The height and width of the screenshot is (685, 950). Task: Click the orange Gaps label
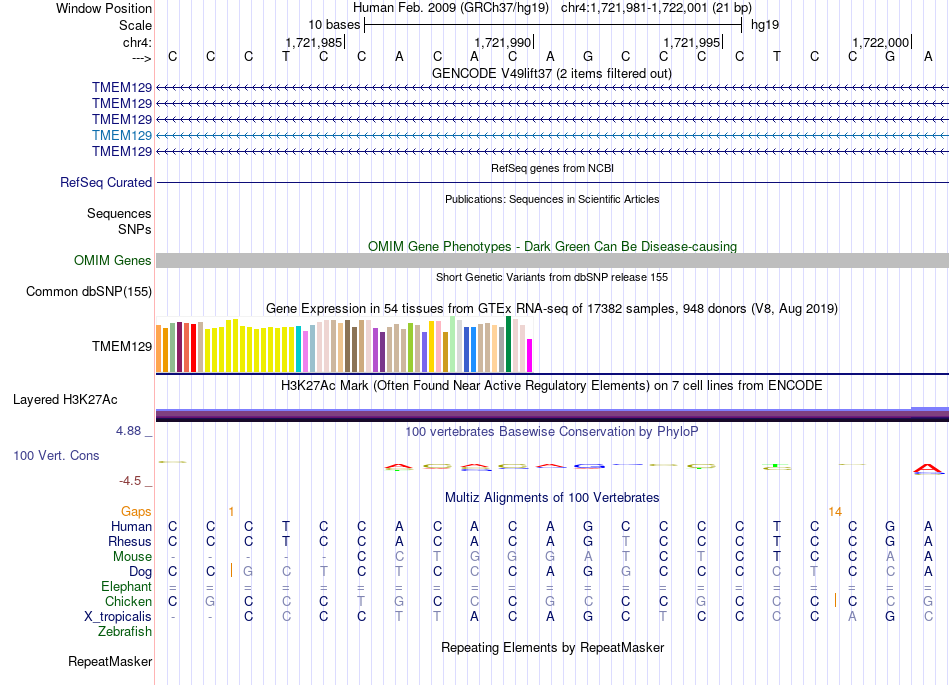point(136,512)
